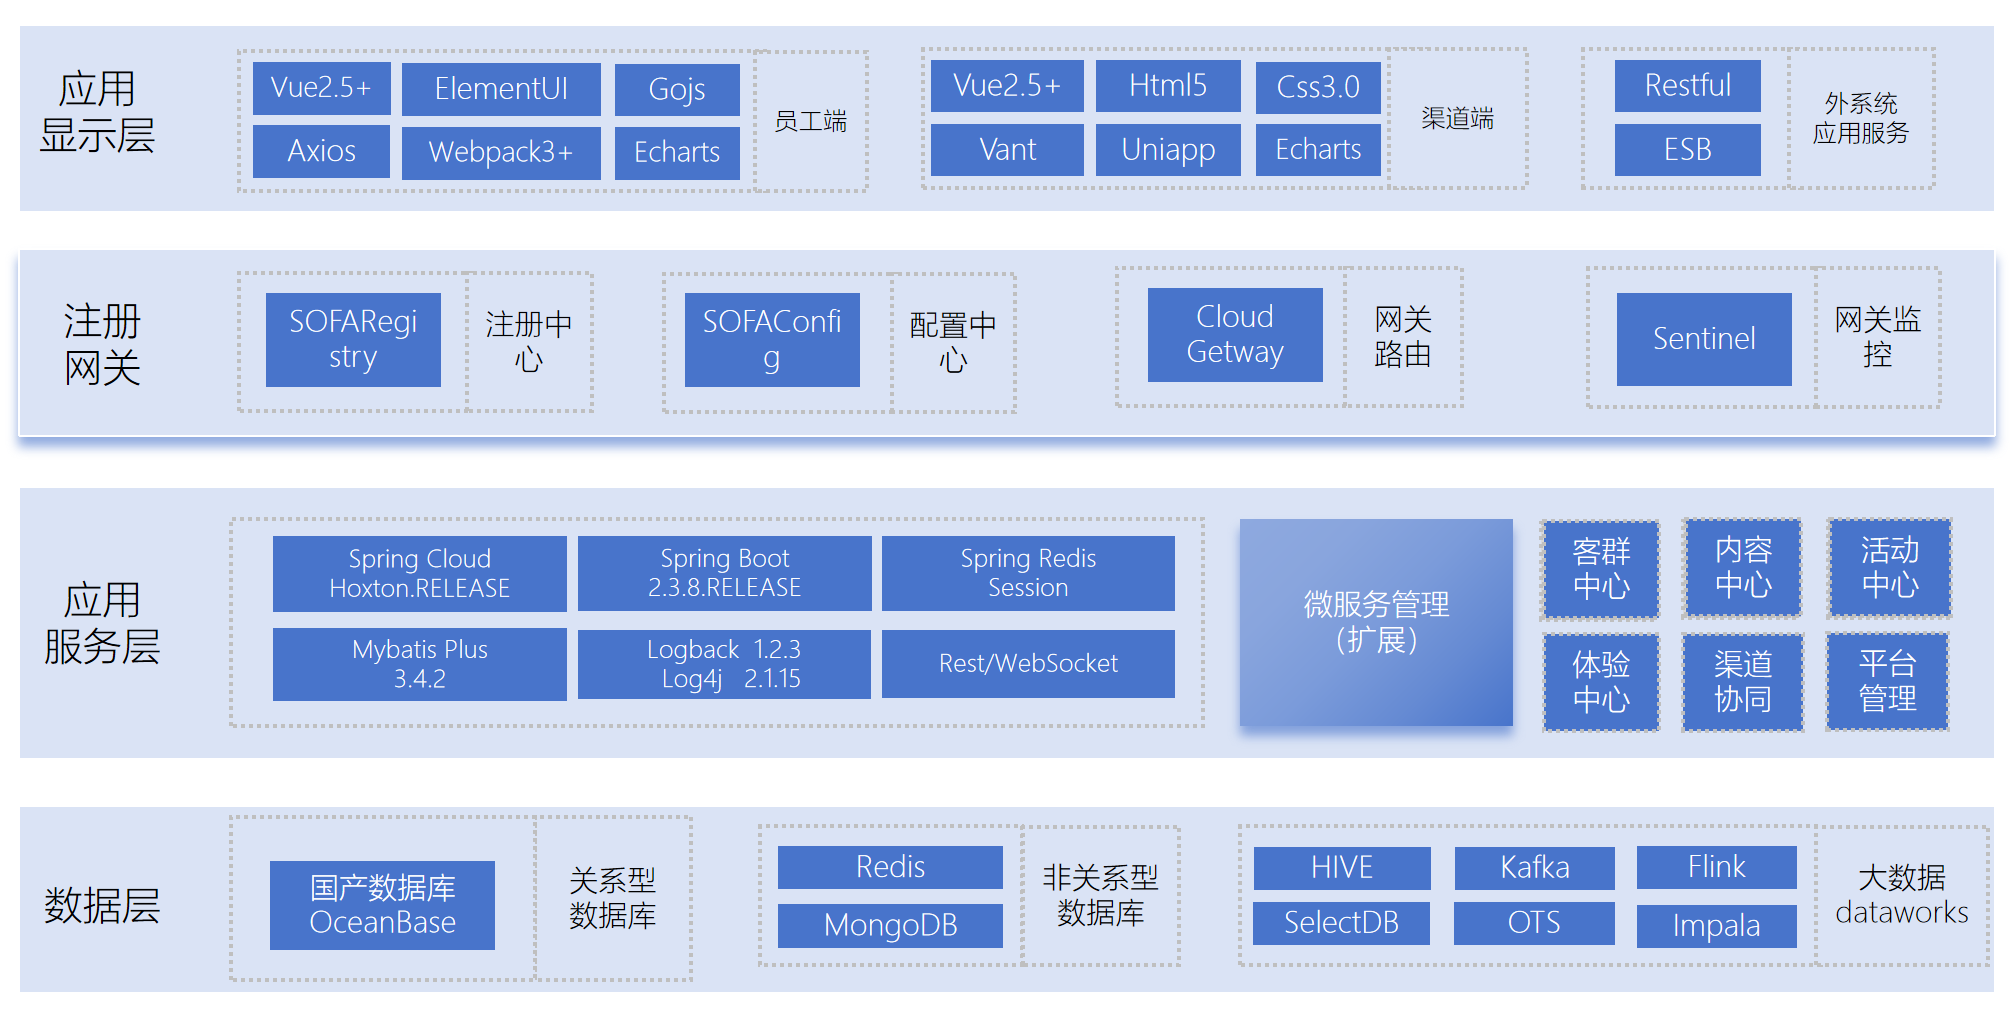Select the 微服务管理（扩展） panel
The image size is (2011, 1011).
[x=1376, y=622]
